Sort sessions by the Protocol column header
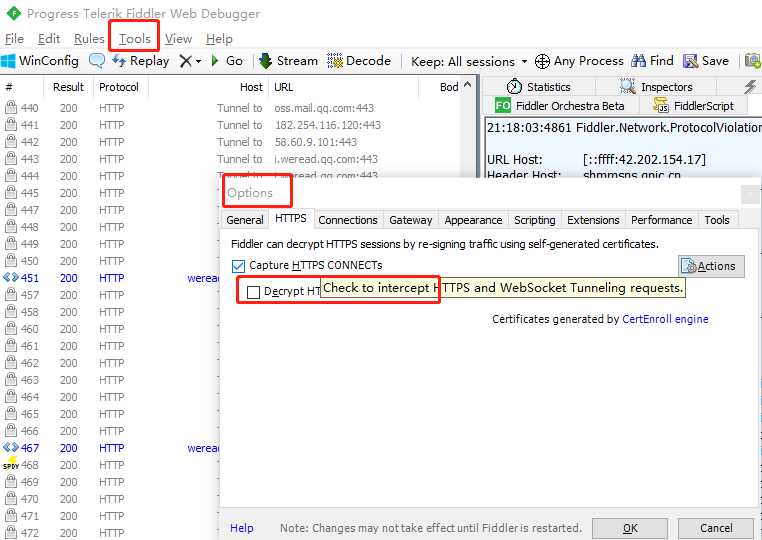 click(119, 87)
